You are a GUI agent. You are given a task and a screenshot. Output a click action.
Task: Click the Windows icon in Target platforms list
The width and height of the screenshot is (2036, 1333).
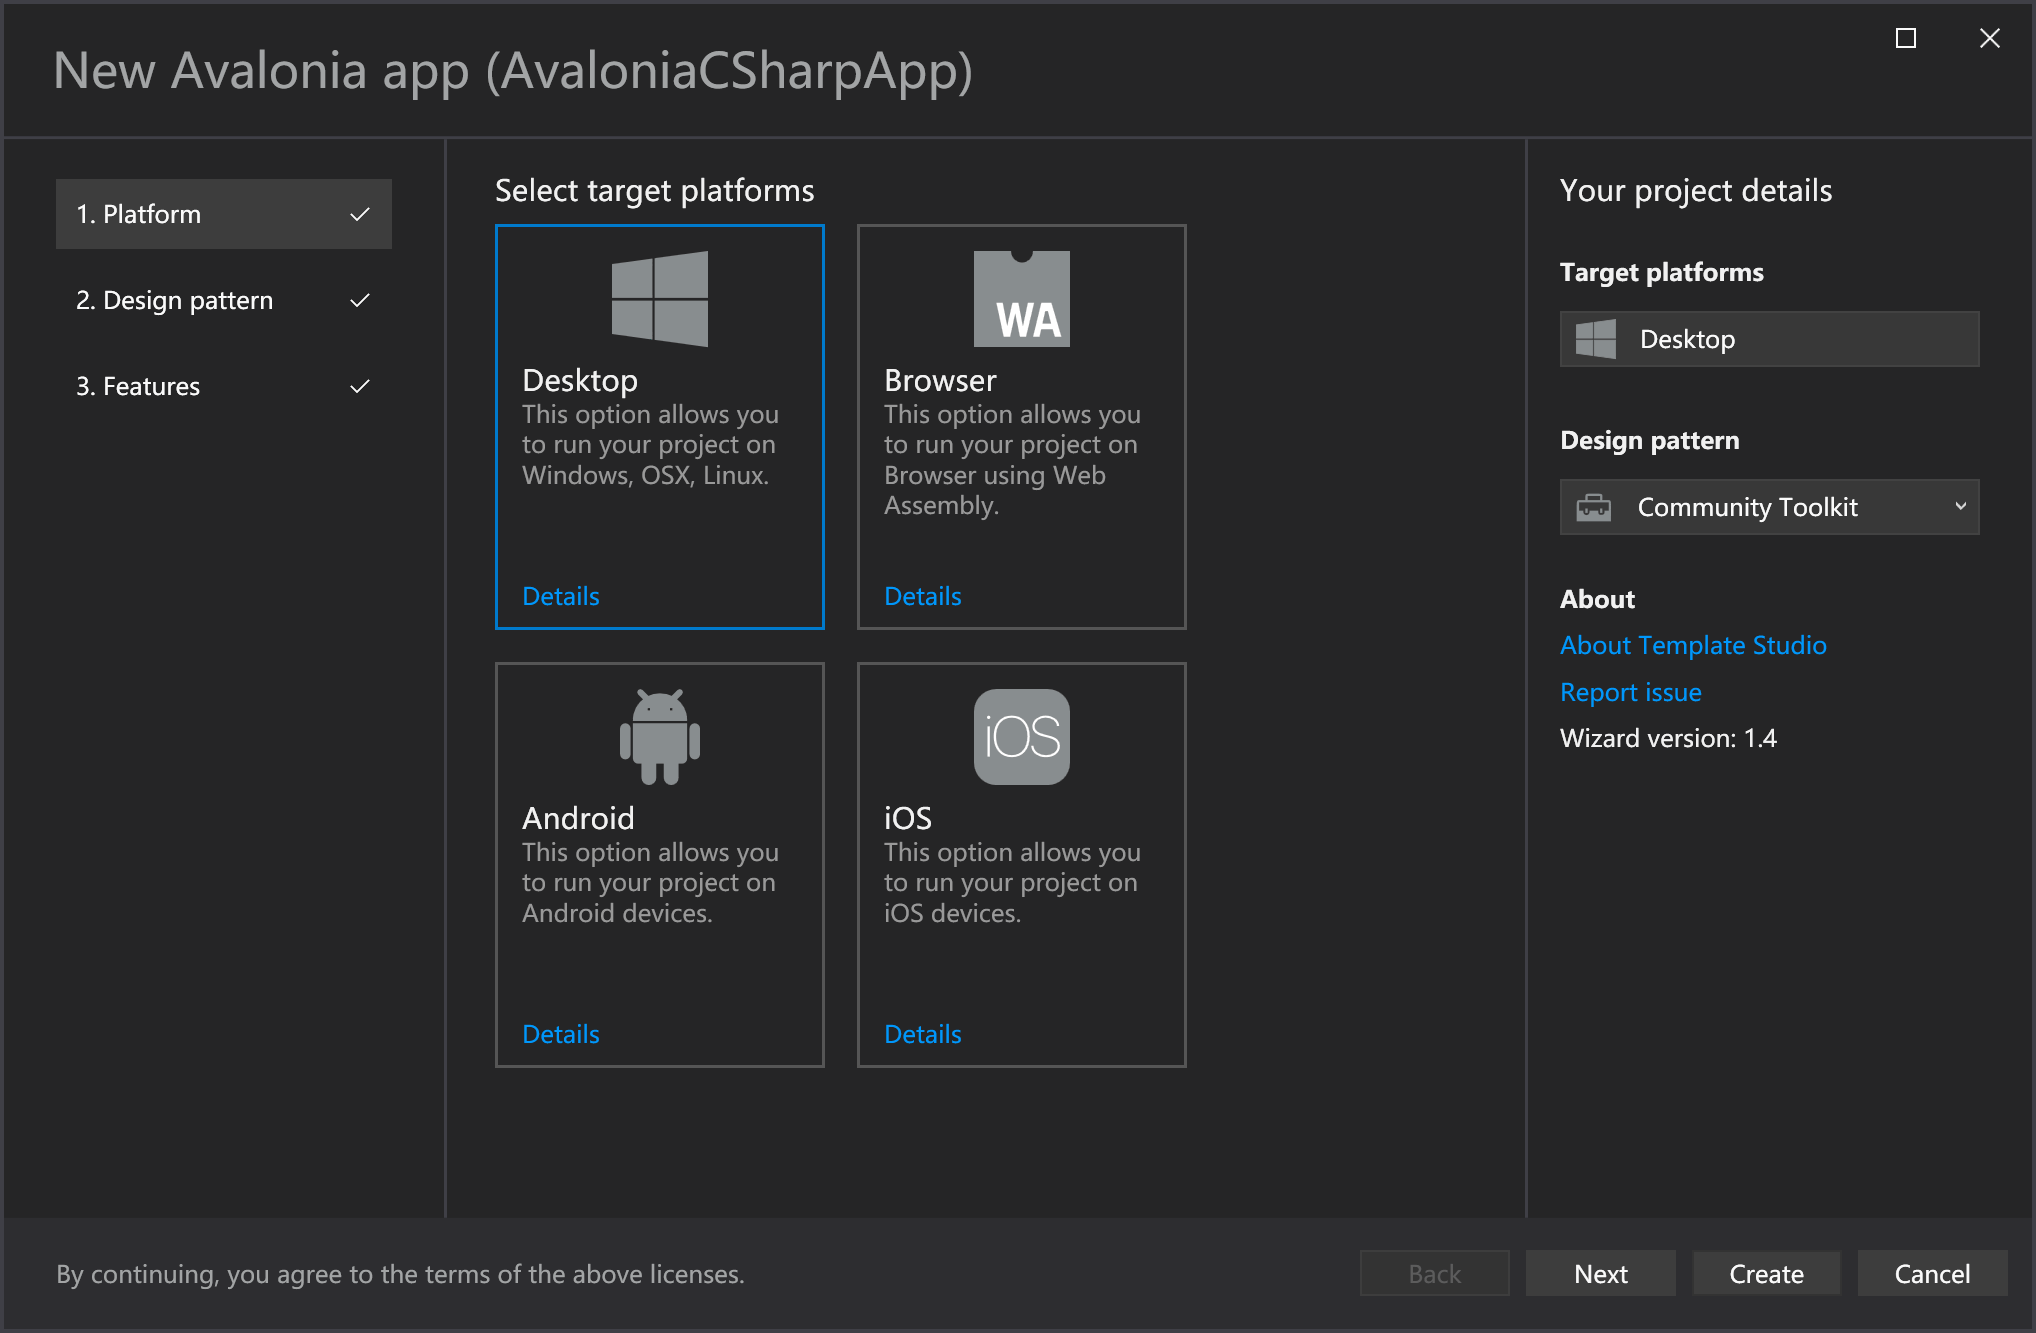click(1596, 339)
